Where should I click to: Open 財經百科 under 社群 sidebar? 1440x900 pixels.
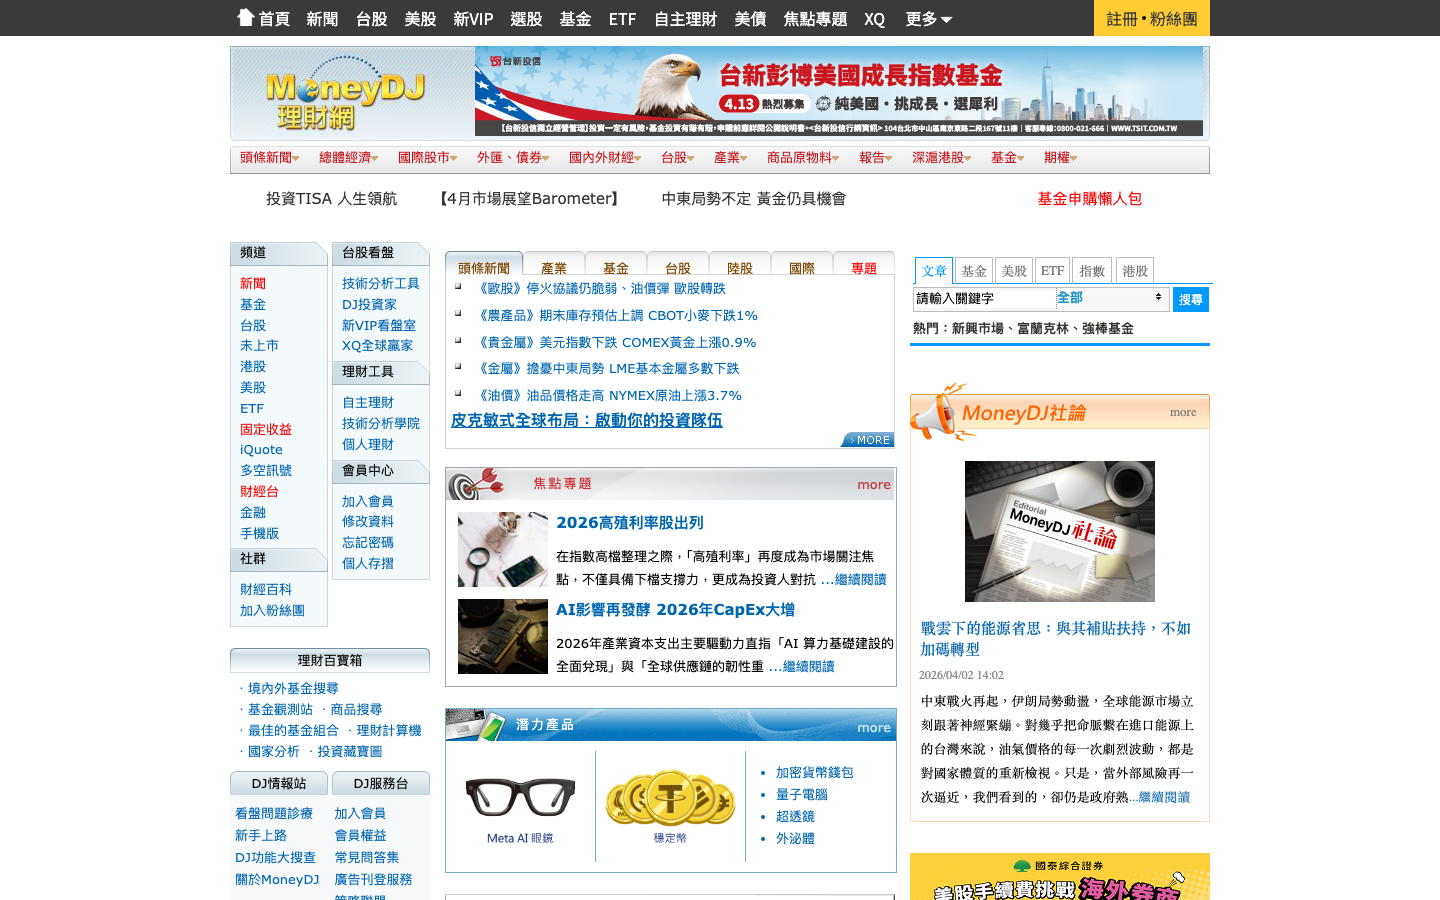pos(266,590)
